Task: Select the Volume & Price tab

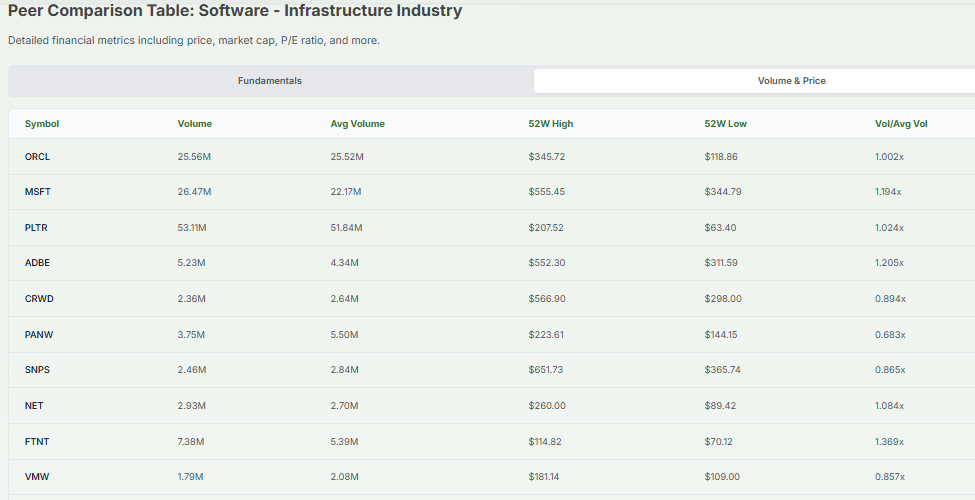Action: click(791, 81)
